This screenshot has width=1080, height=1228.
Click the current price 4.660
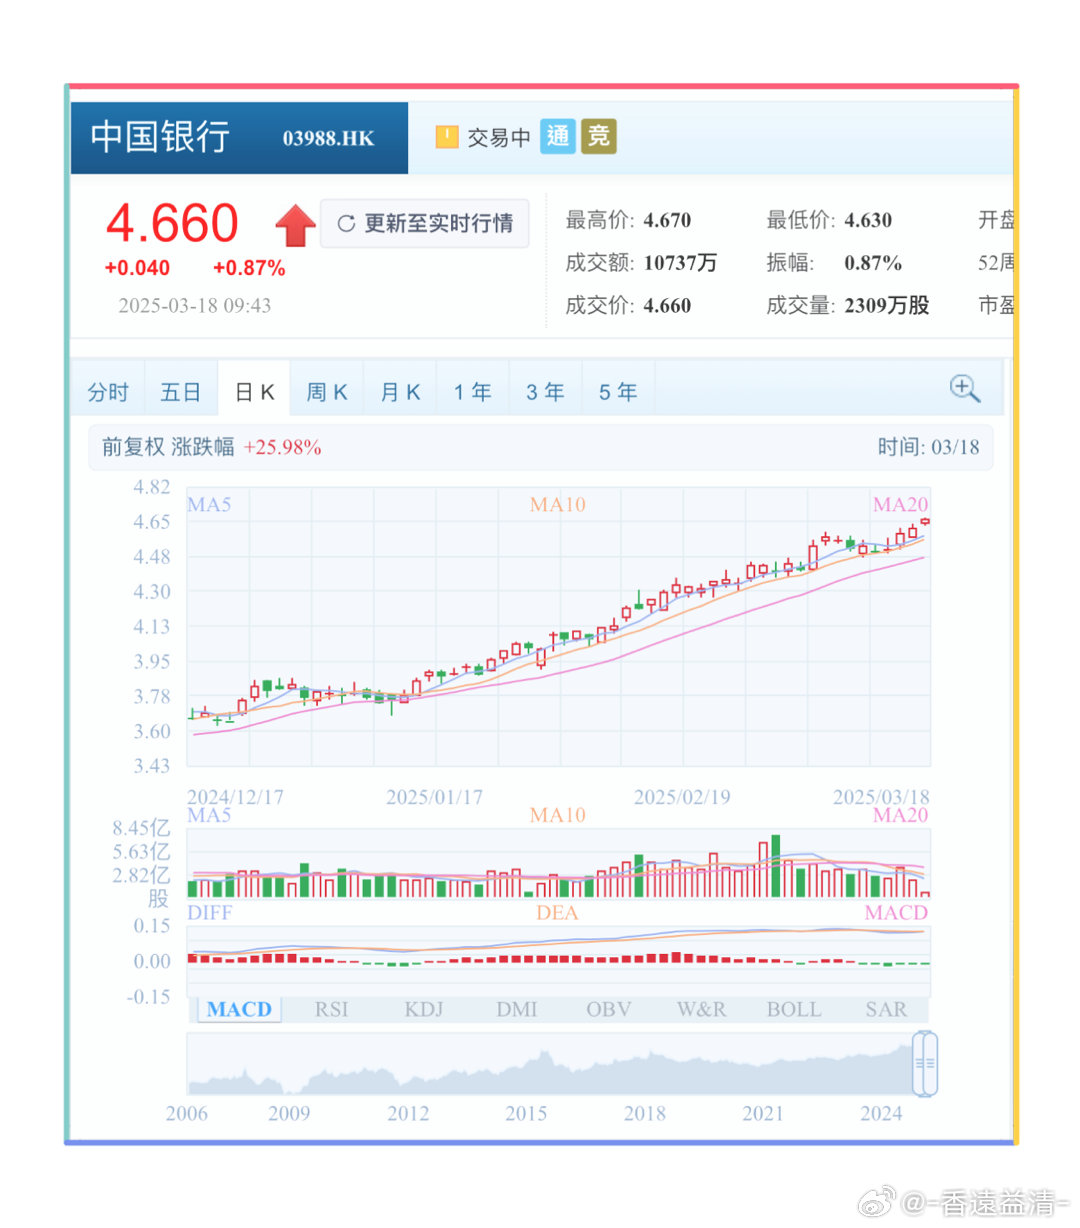[172, 222]
